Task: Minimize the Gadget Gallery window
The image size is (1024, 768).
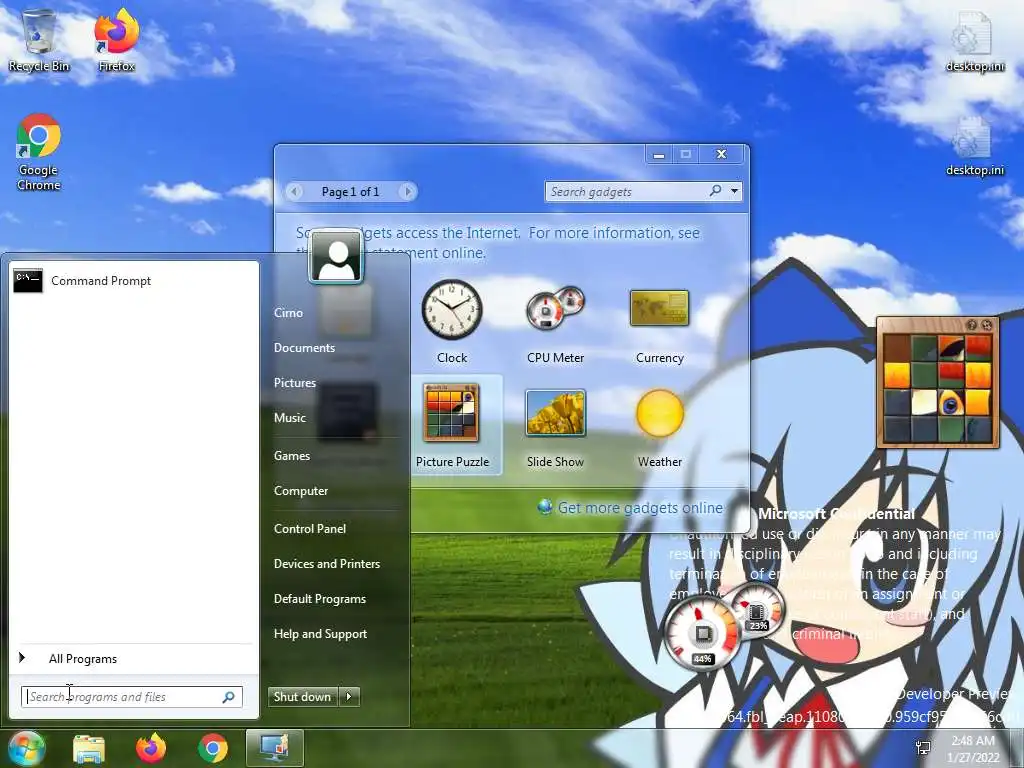Action: coord(659,155)
